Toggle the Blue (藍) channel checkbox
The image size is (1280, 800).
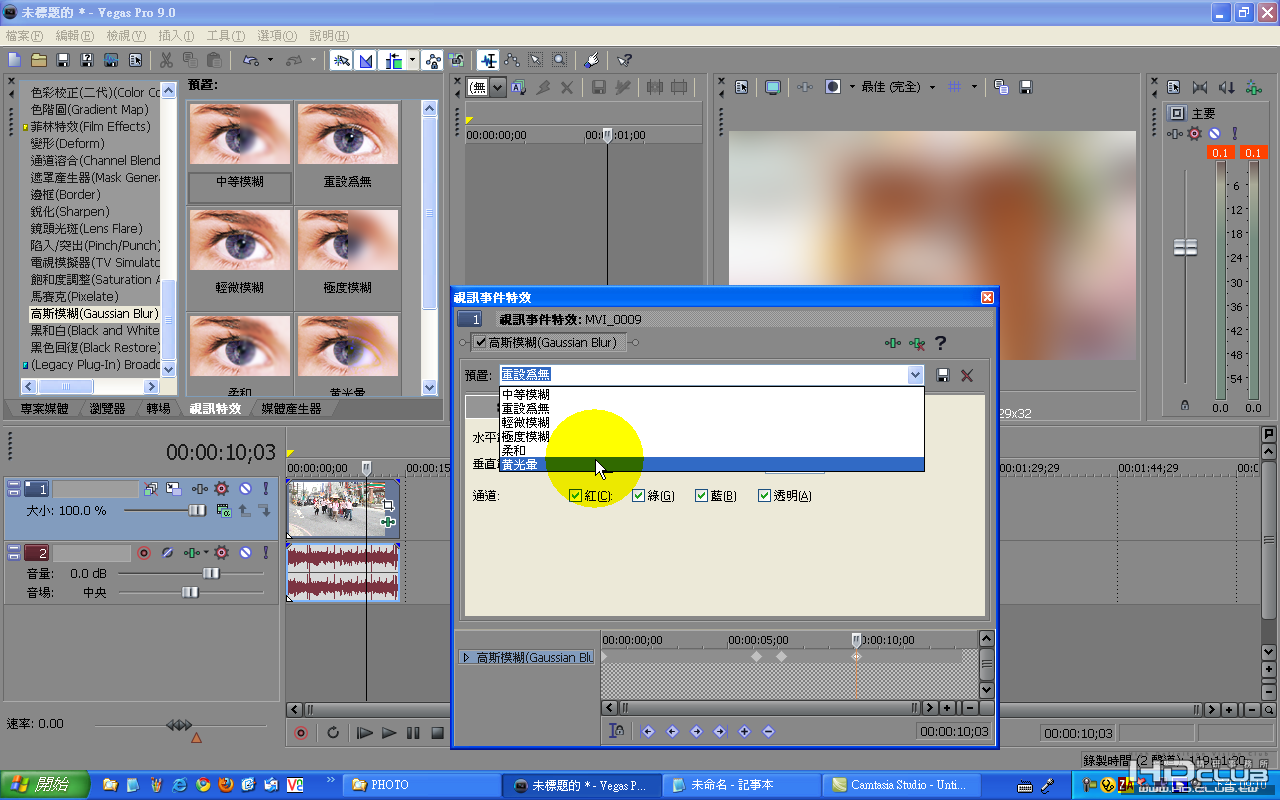pyautogui.click(x=702, y=496)
